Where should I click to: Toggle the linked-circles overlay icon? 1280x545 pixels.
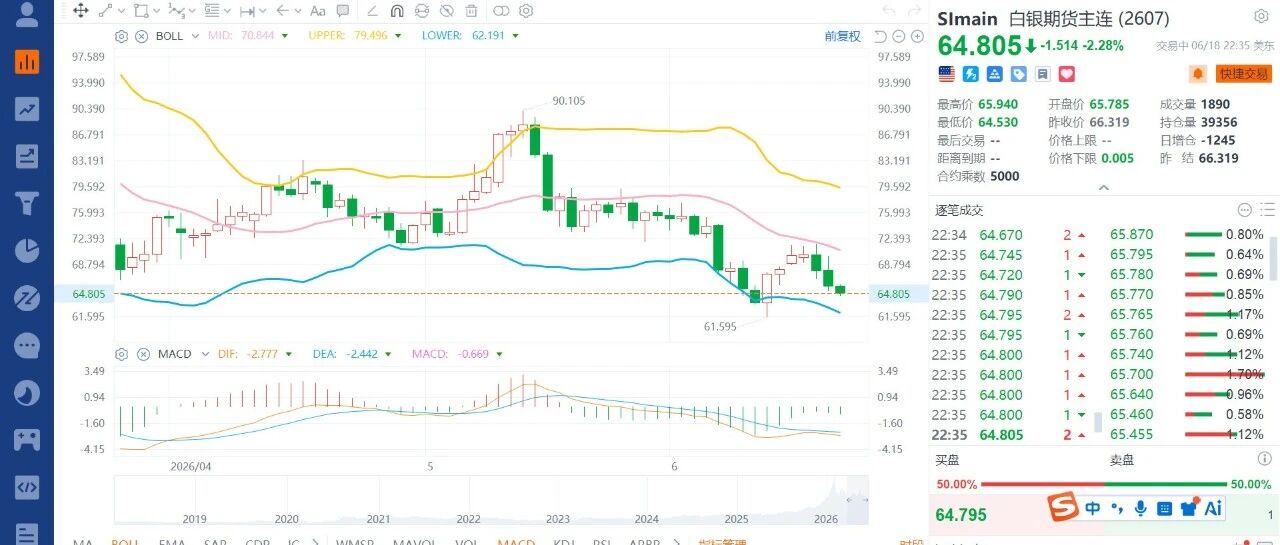(501, 11)
